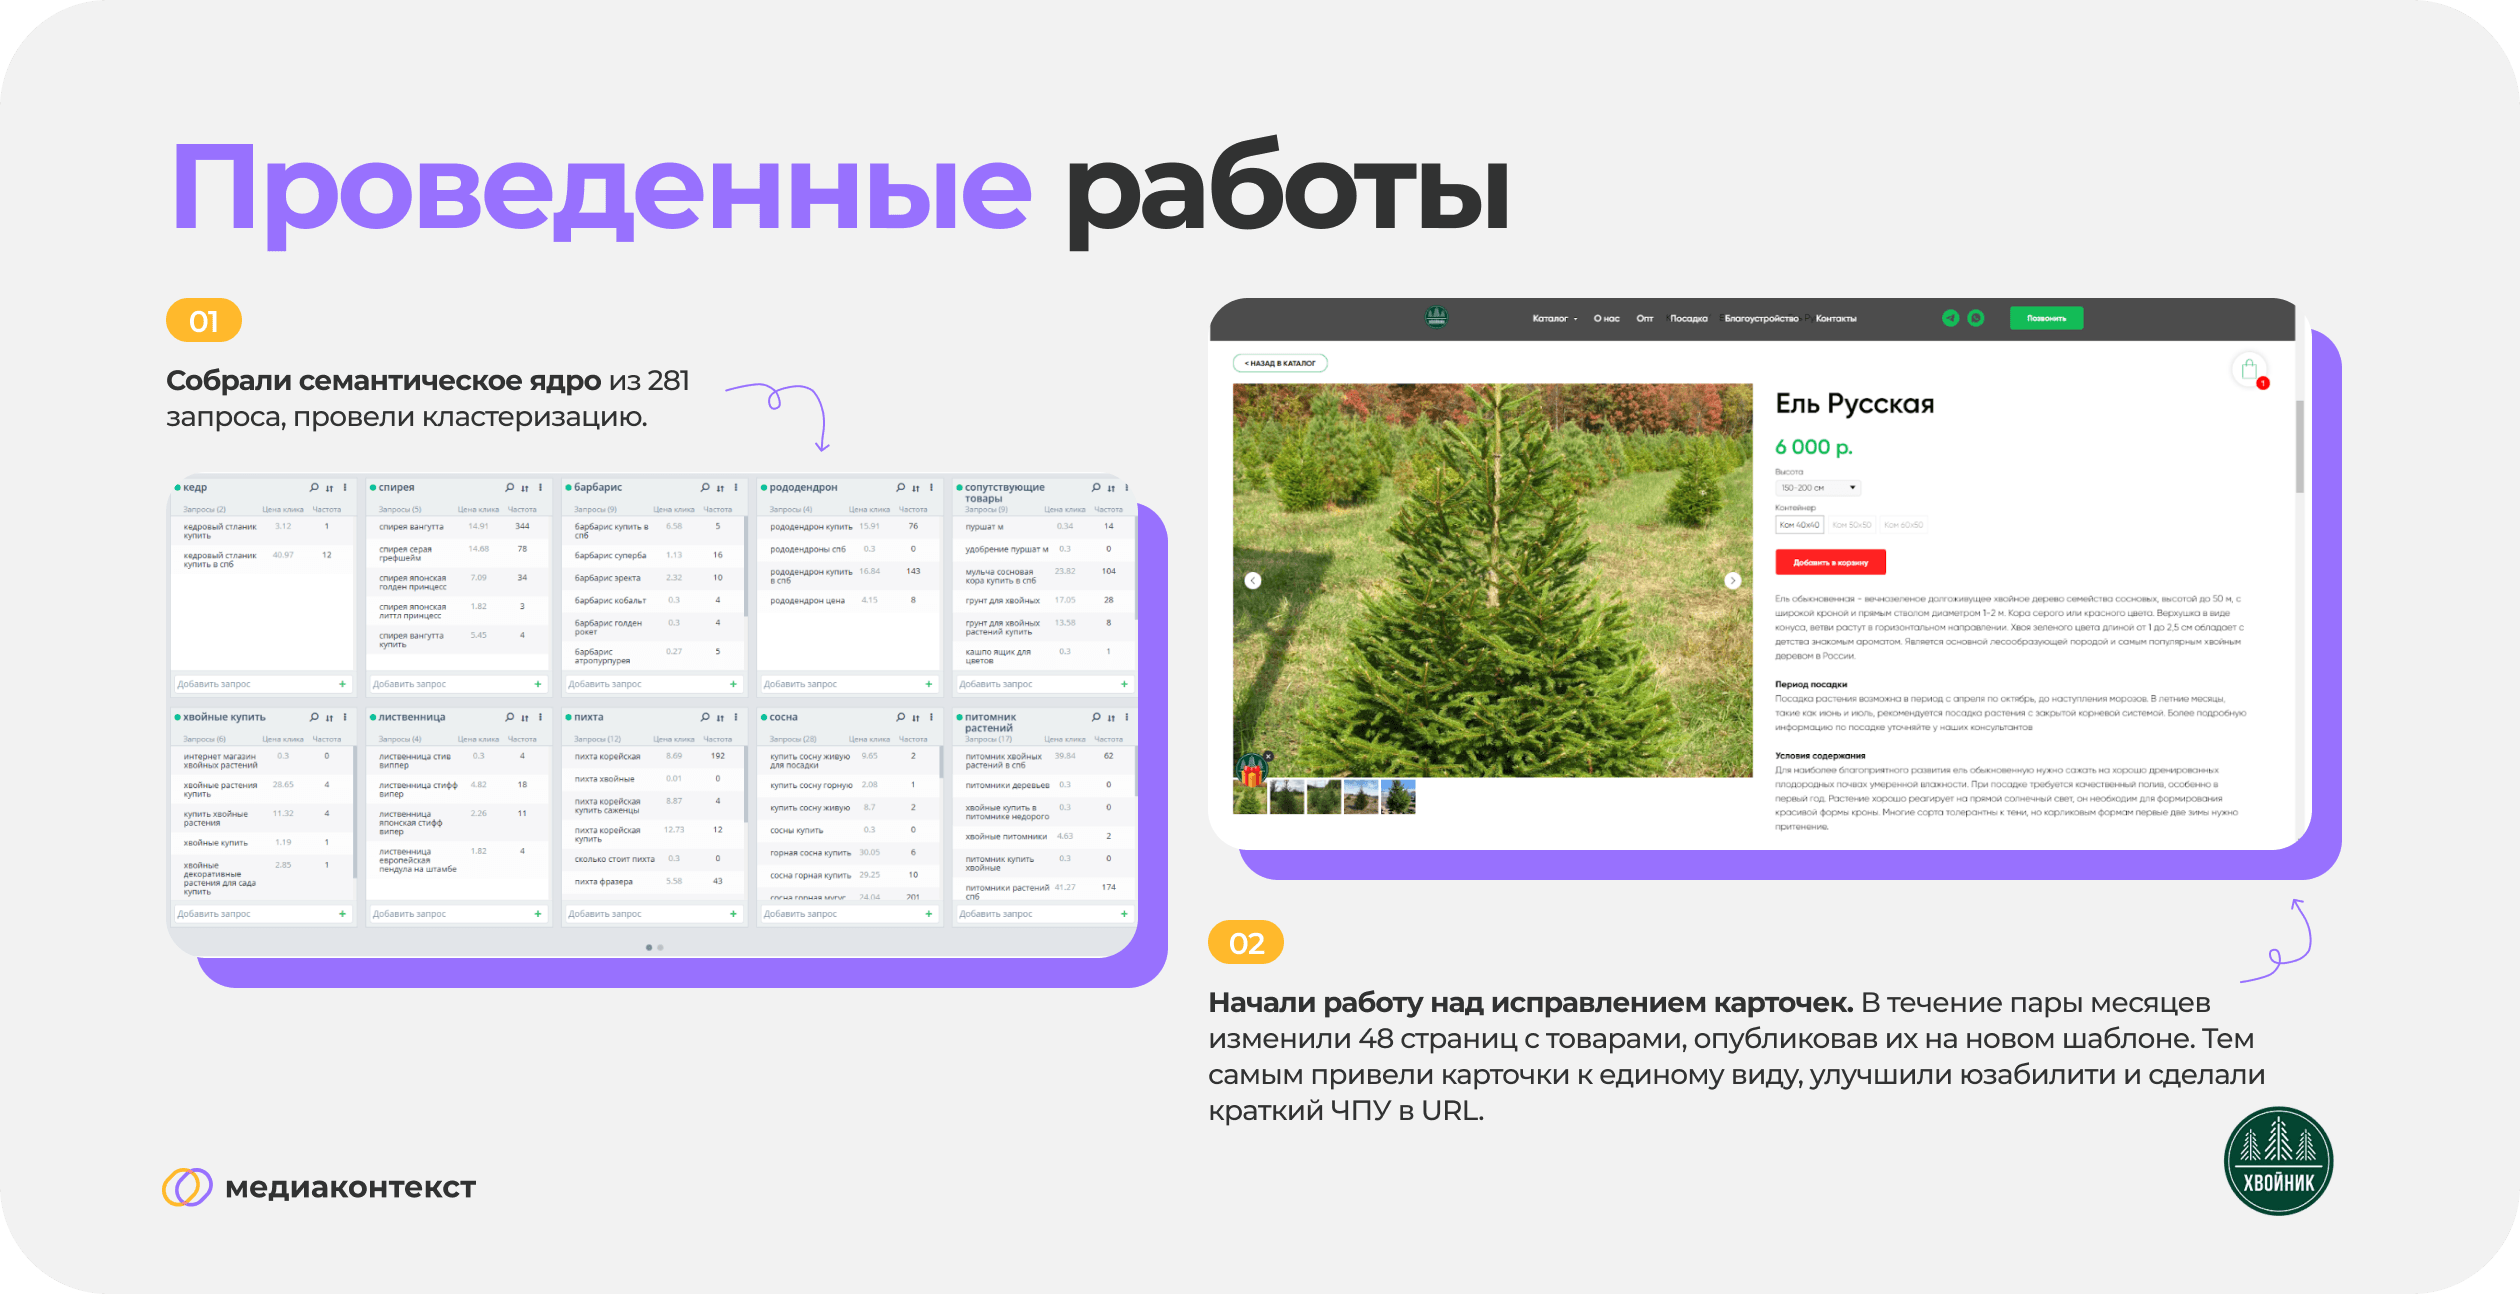
Task: Click the green Позвонить button
Action: [2046, 318]
